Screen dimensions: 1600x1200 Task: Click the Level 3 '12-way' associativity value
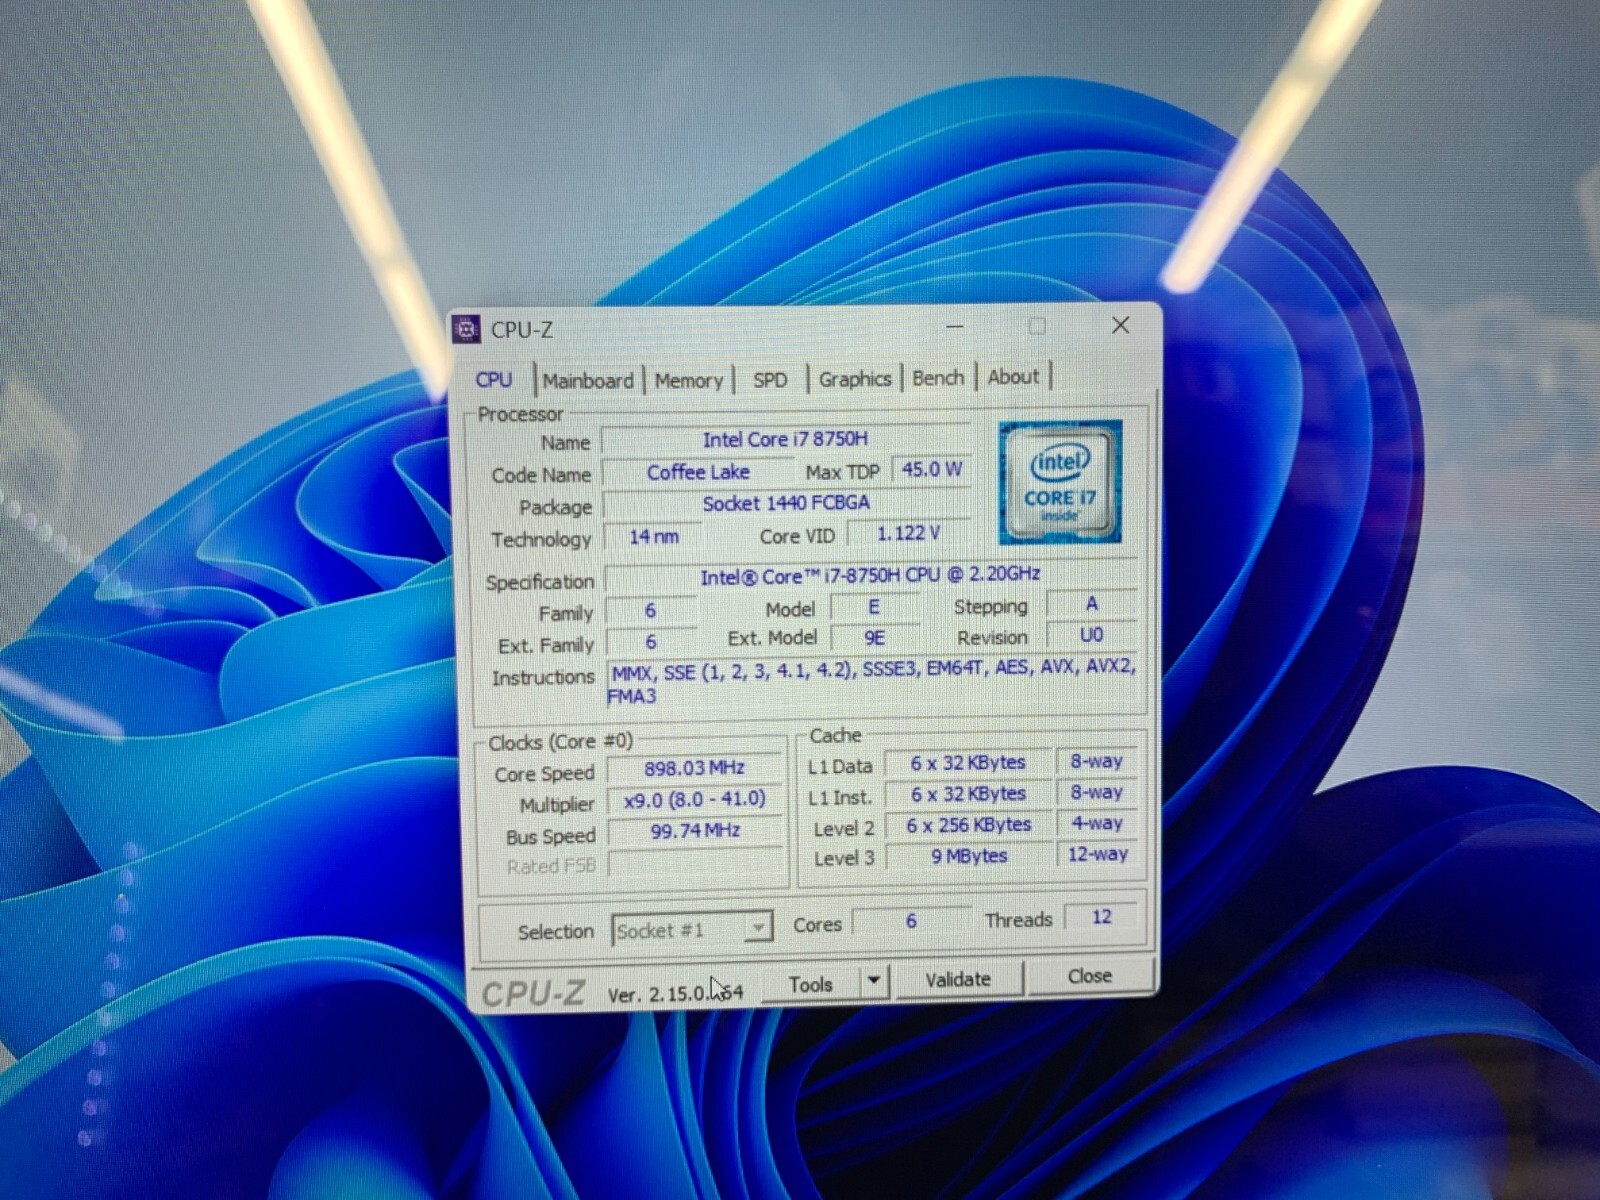point(1097,854)
